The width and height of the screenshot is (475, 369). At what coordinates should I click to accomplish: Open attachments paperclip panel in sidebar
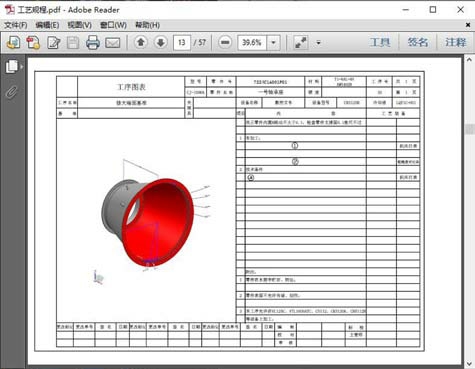click(12, 92)
